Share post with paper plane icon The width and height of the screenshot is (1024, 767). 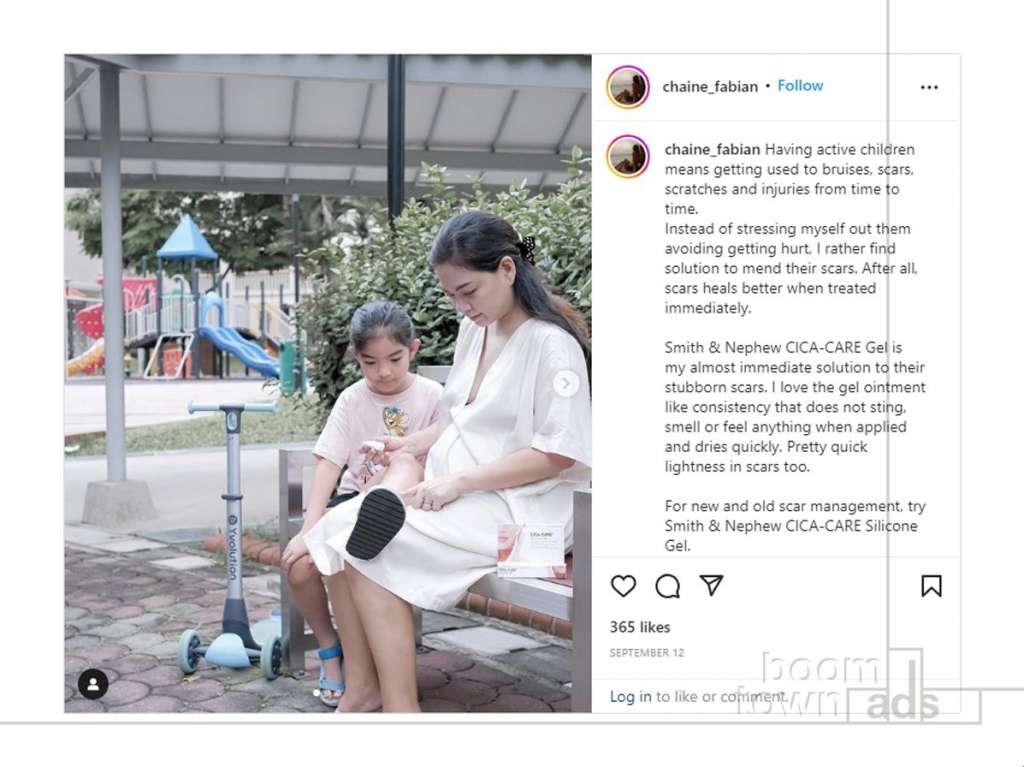pos(711,585)
